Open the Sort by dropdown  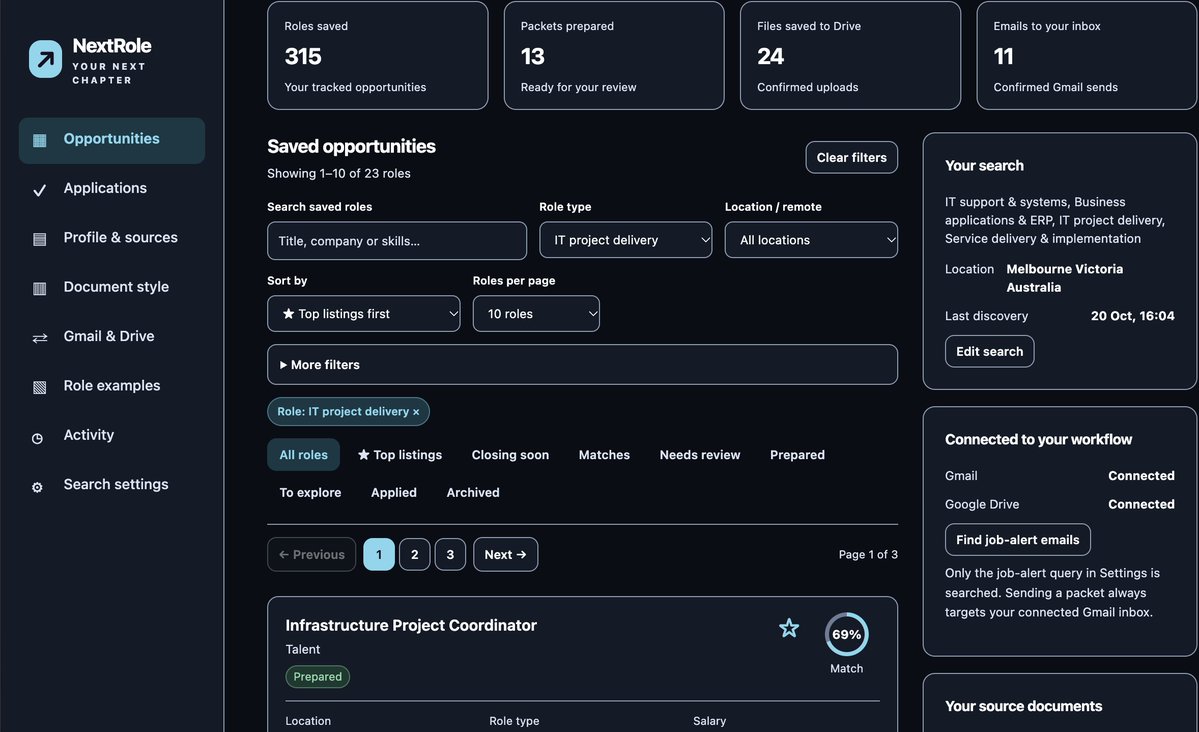coord(364,314)
